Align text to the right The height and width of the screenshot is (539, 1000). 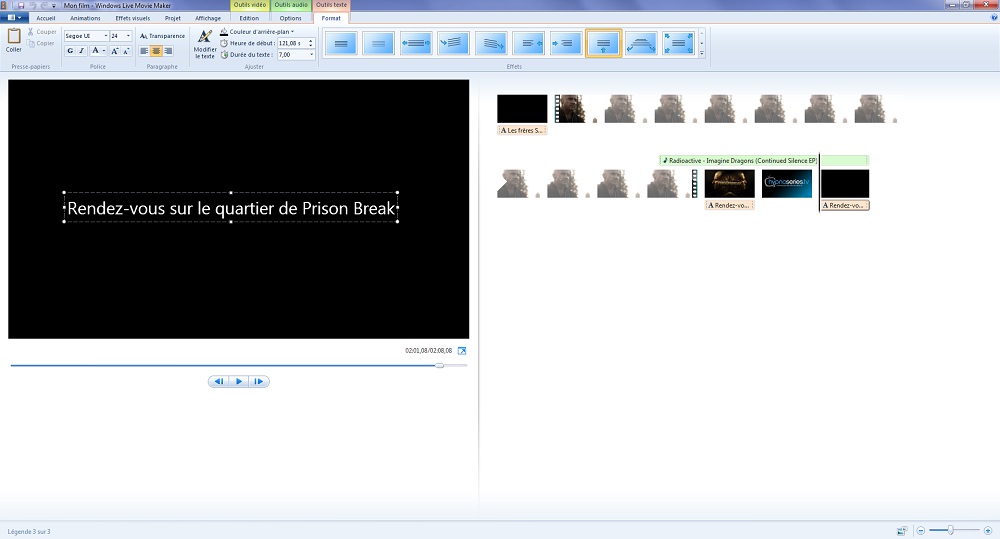tap(168, 51)
